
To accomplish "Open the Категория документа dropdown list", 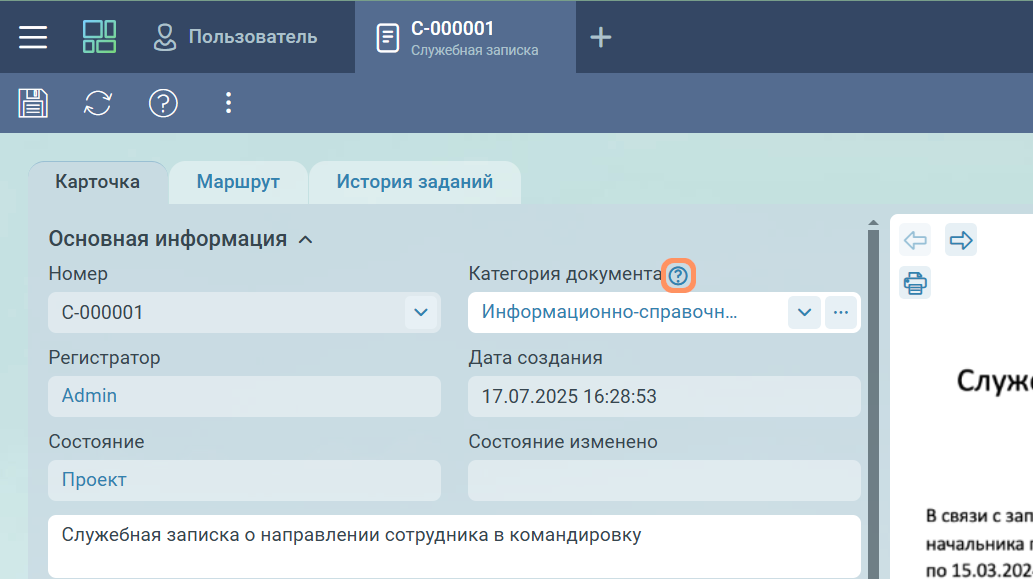I will tap(804, 313).
